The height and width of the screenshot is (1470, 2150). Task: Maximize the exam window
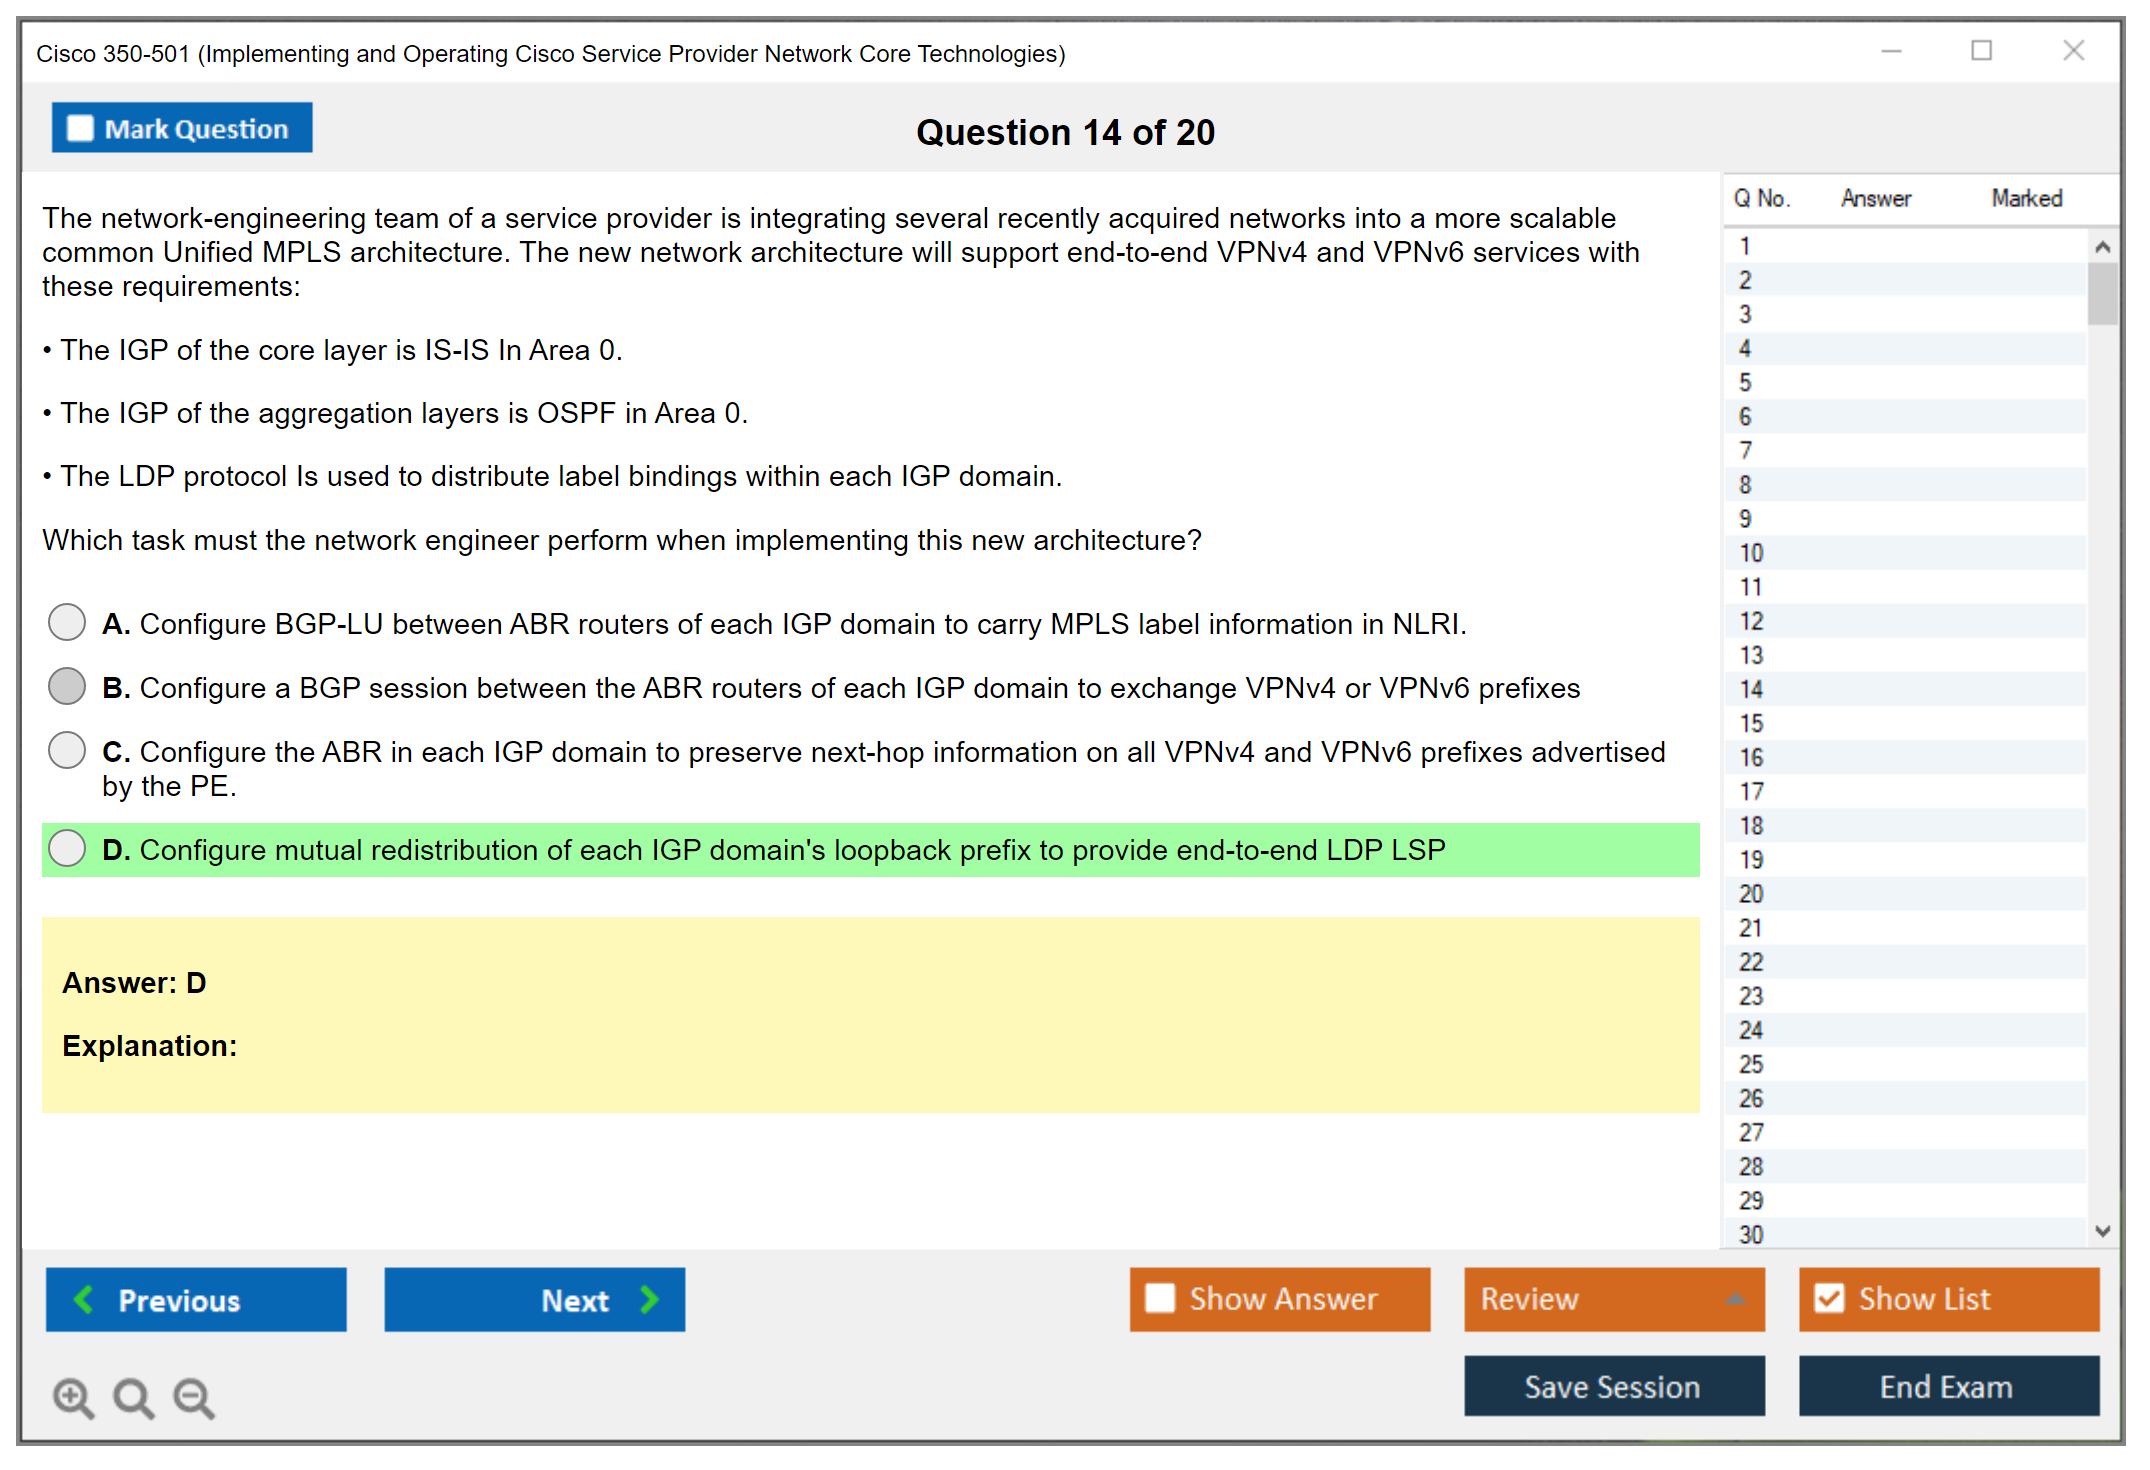coord(1981,51)
